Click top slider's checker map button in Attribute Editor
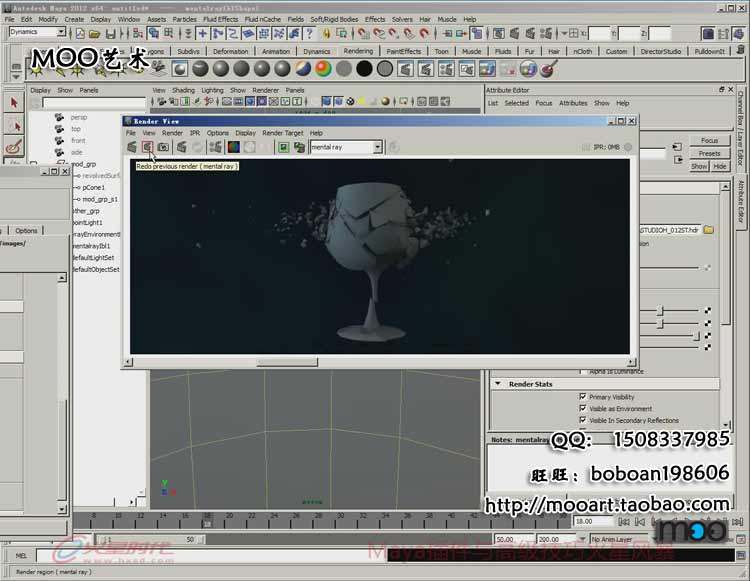The width and height of the screenshot is (750, 581). click(x=707, y=311)
